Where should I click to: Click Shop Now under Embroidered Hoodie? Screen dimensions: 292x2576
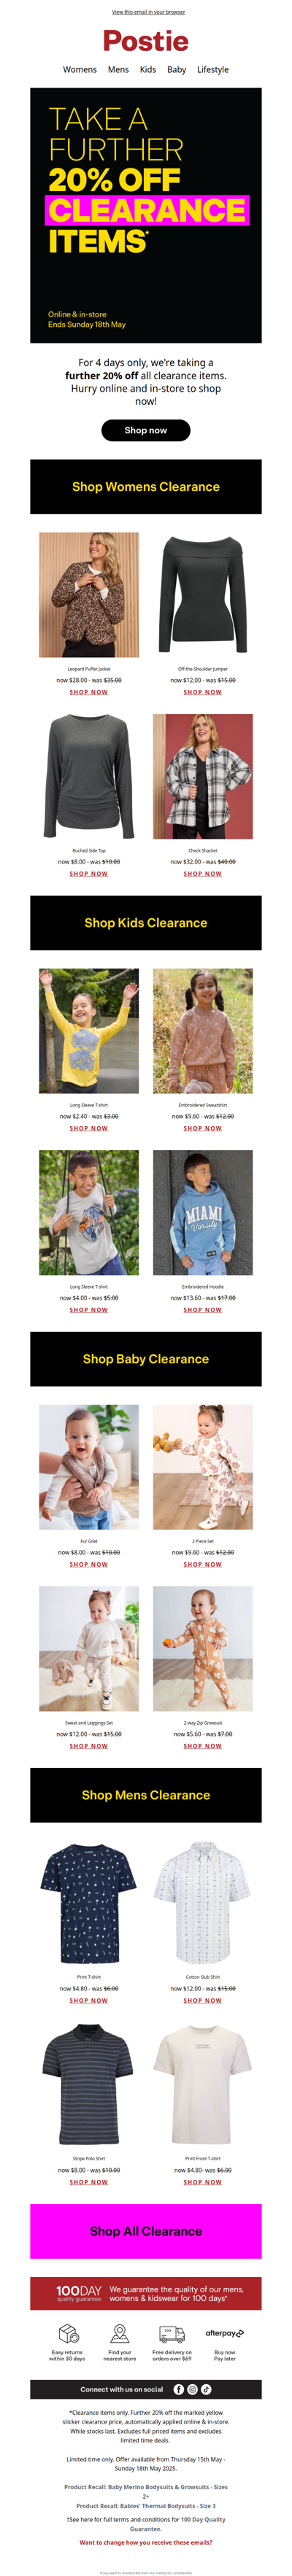(203, 1310)
